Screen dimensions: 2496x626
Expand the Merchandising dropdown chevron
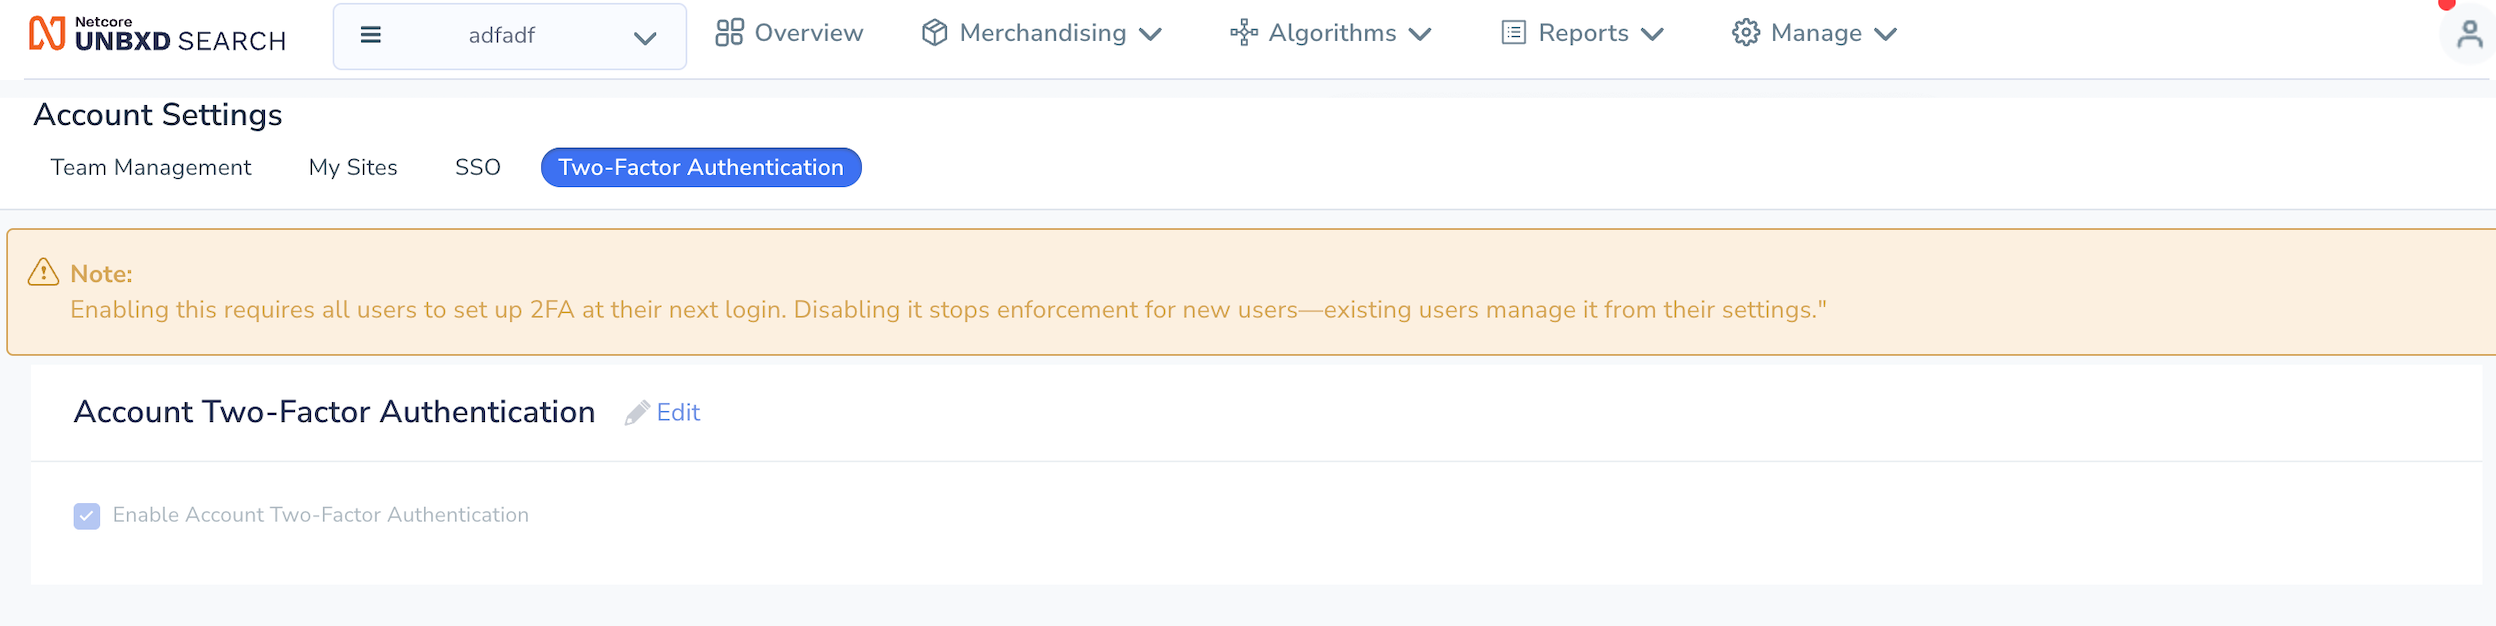click(1150, 35)
